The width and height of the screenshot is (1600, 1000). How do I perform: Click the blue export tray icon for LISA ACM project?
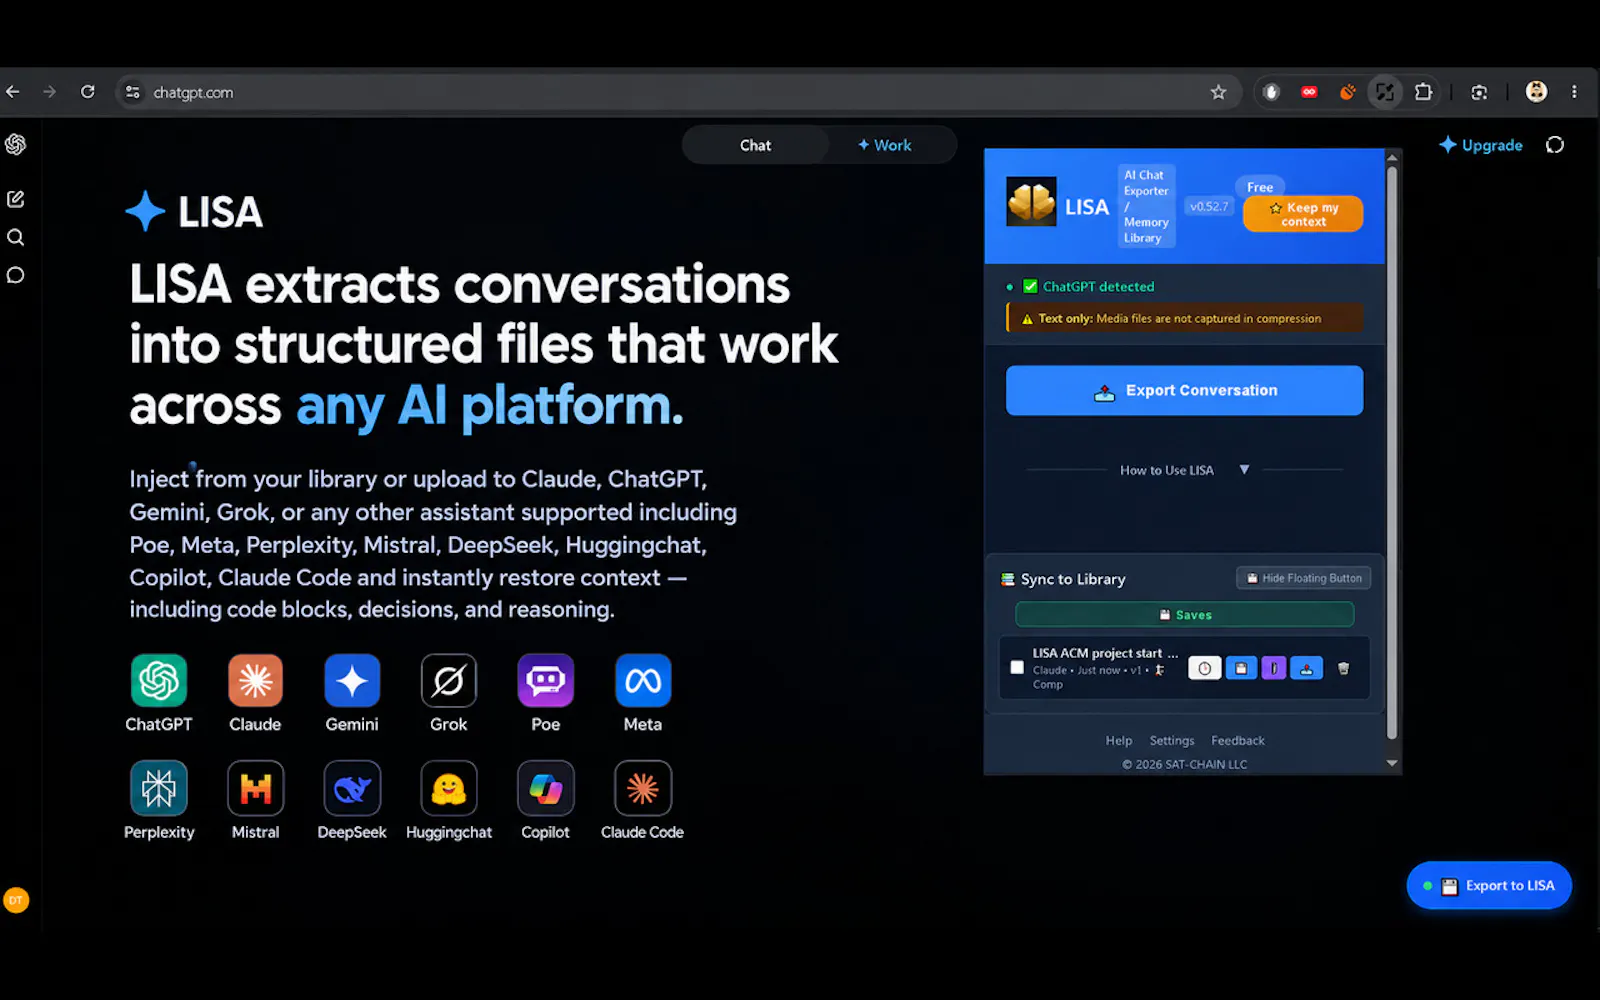coord(1306,668)
